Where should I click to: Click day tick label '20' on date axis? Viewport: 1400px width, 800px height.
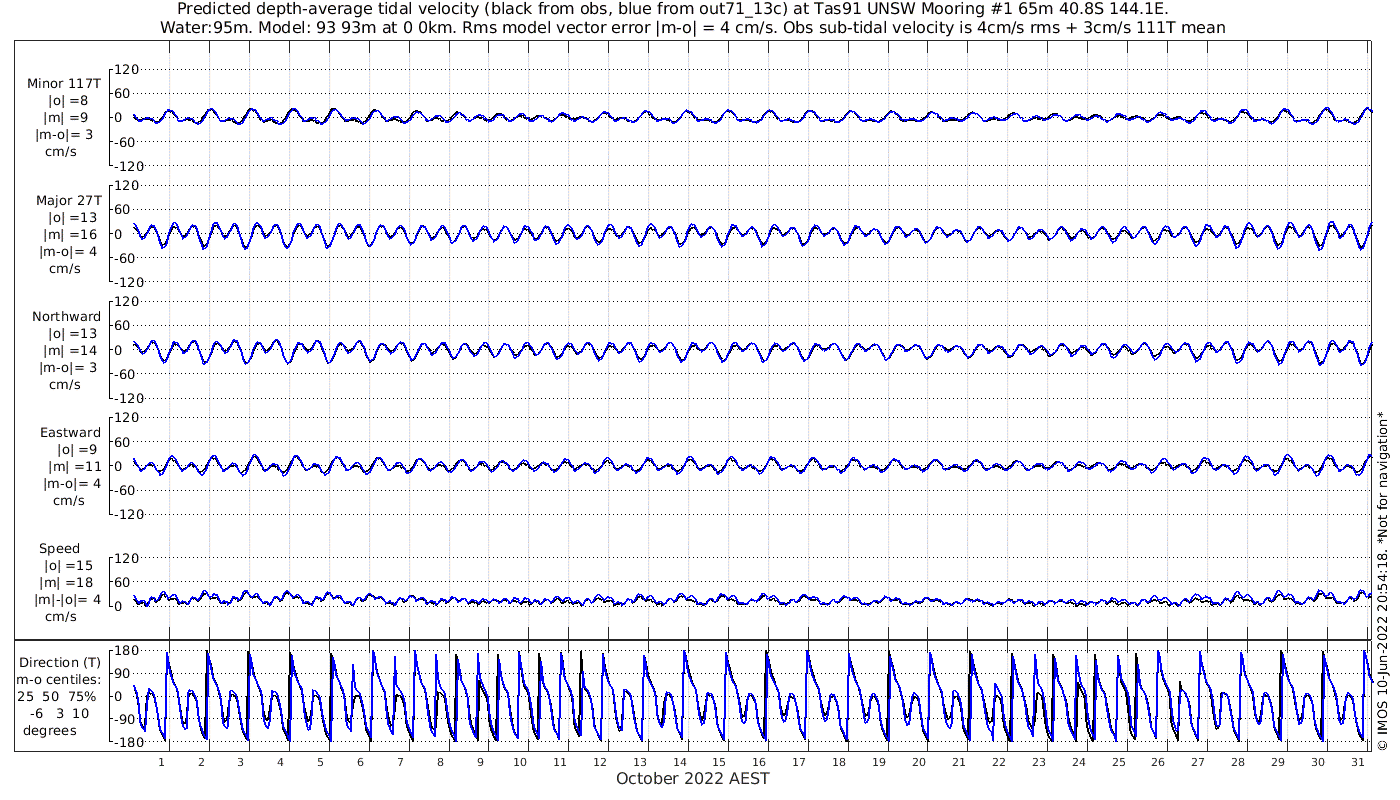click(x=919, y=762)
